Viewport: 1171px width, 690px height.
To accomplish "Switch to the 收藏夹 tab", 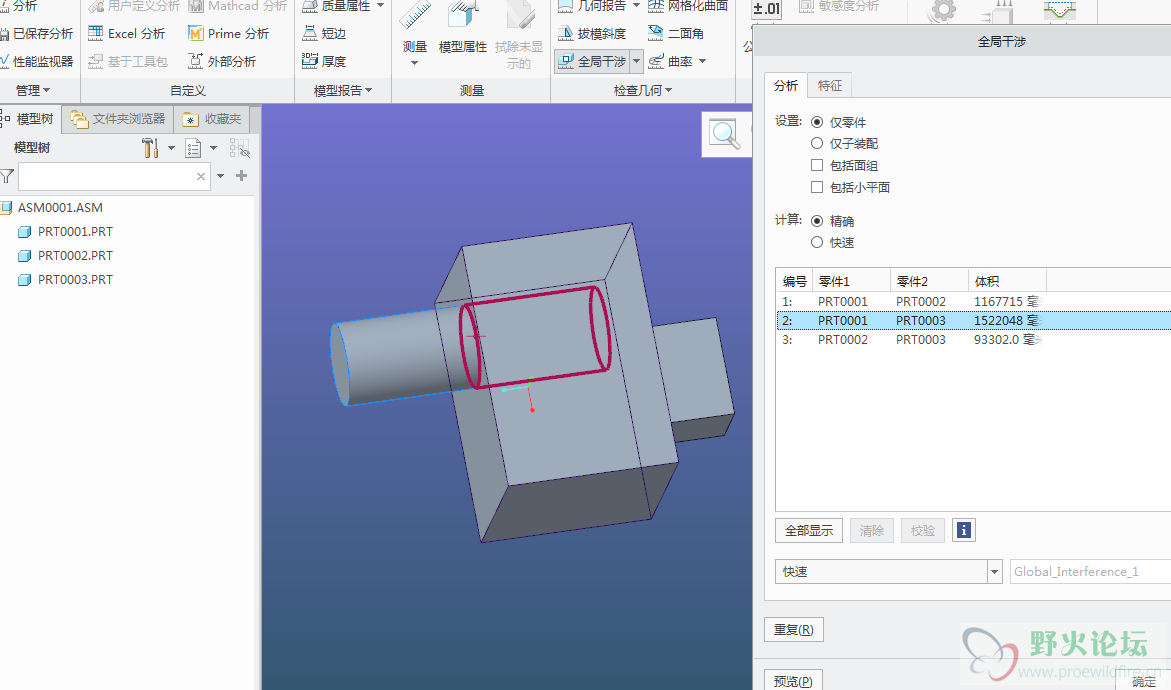I will [x=212, y=119].
